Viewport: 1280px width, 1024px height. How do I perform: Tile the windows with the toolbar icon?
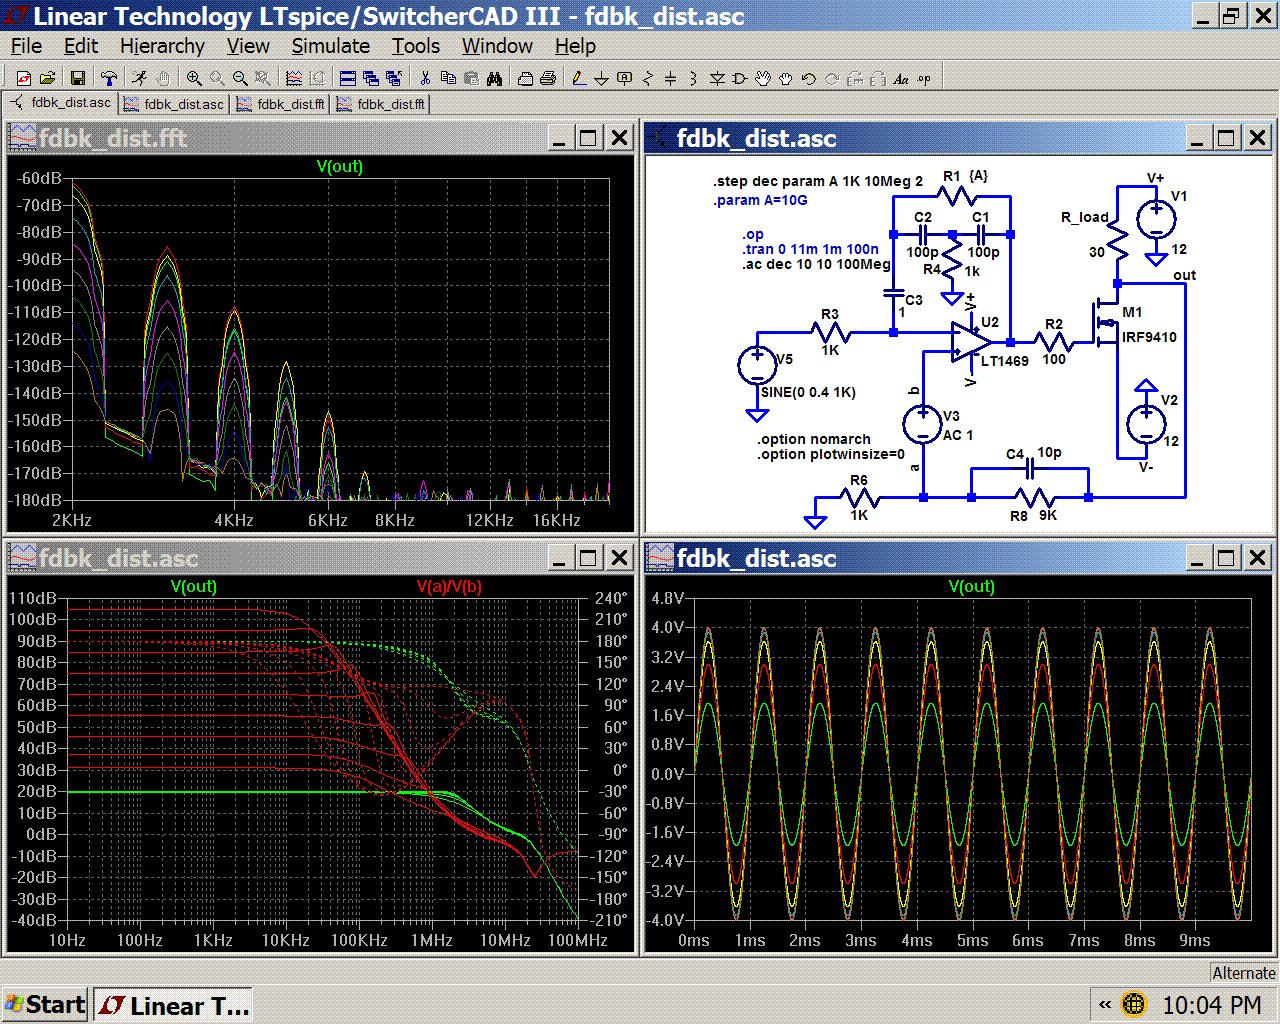pos(348,78)
